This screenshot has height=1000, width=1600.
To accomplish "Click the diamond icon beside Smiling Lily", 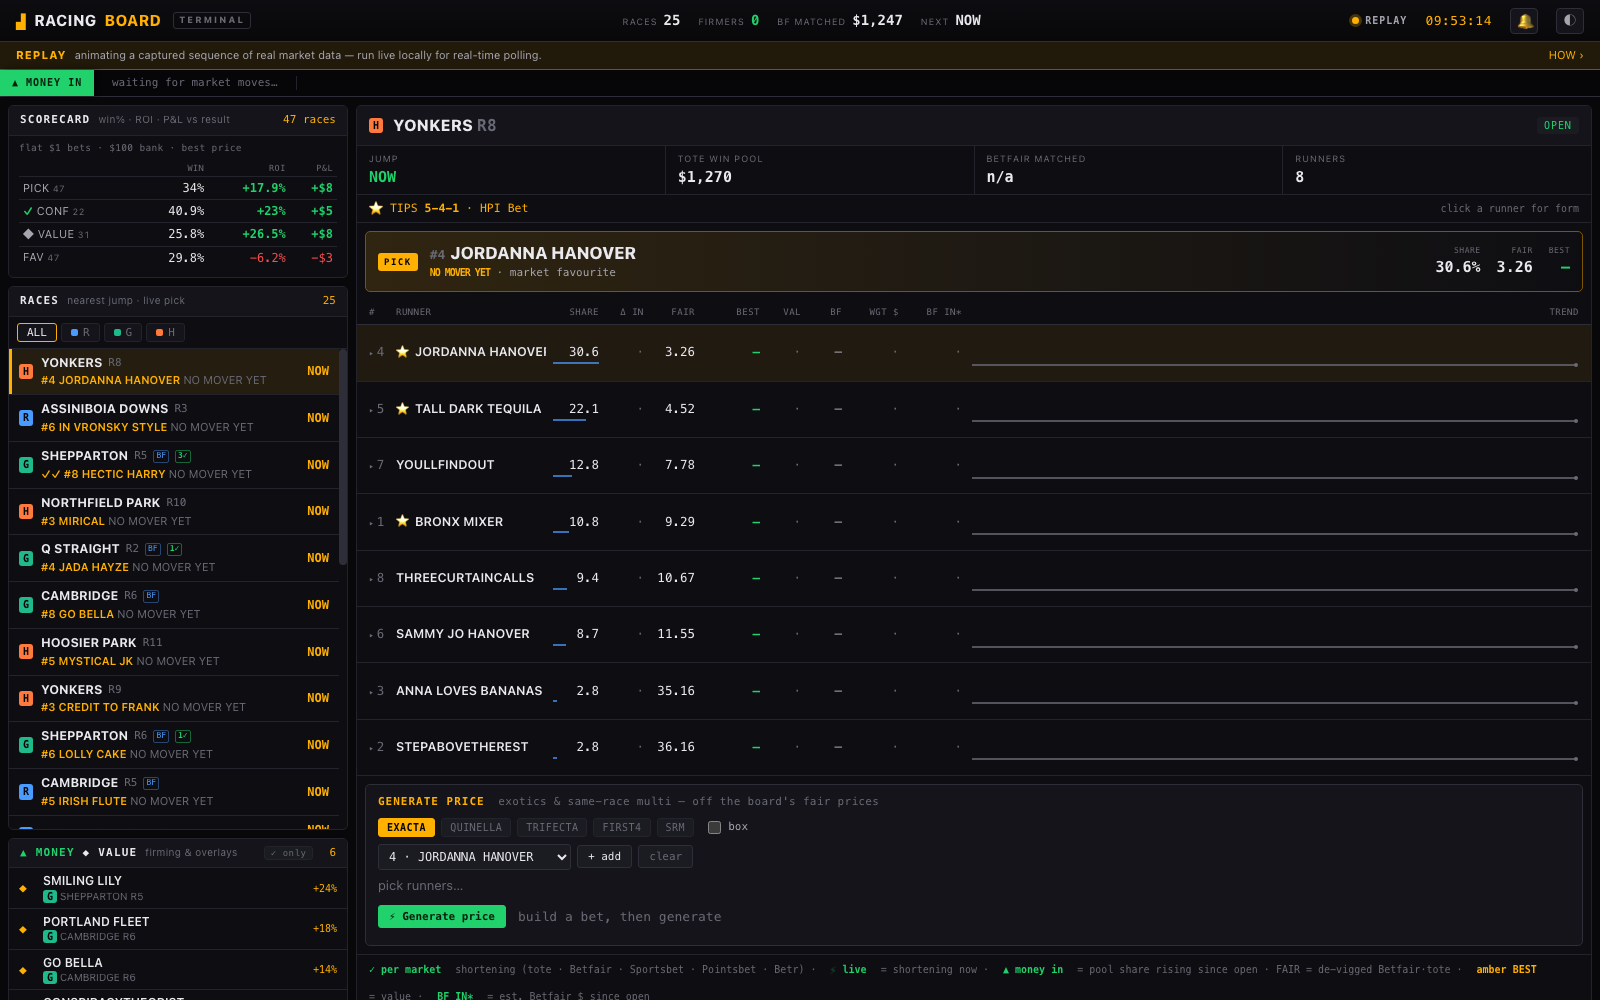I will tap(23, 888).
